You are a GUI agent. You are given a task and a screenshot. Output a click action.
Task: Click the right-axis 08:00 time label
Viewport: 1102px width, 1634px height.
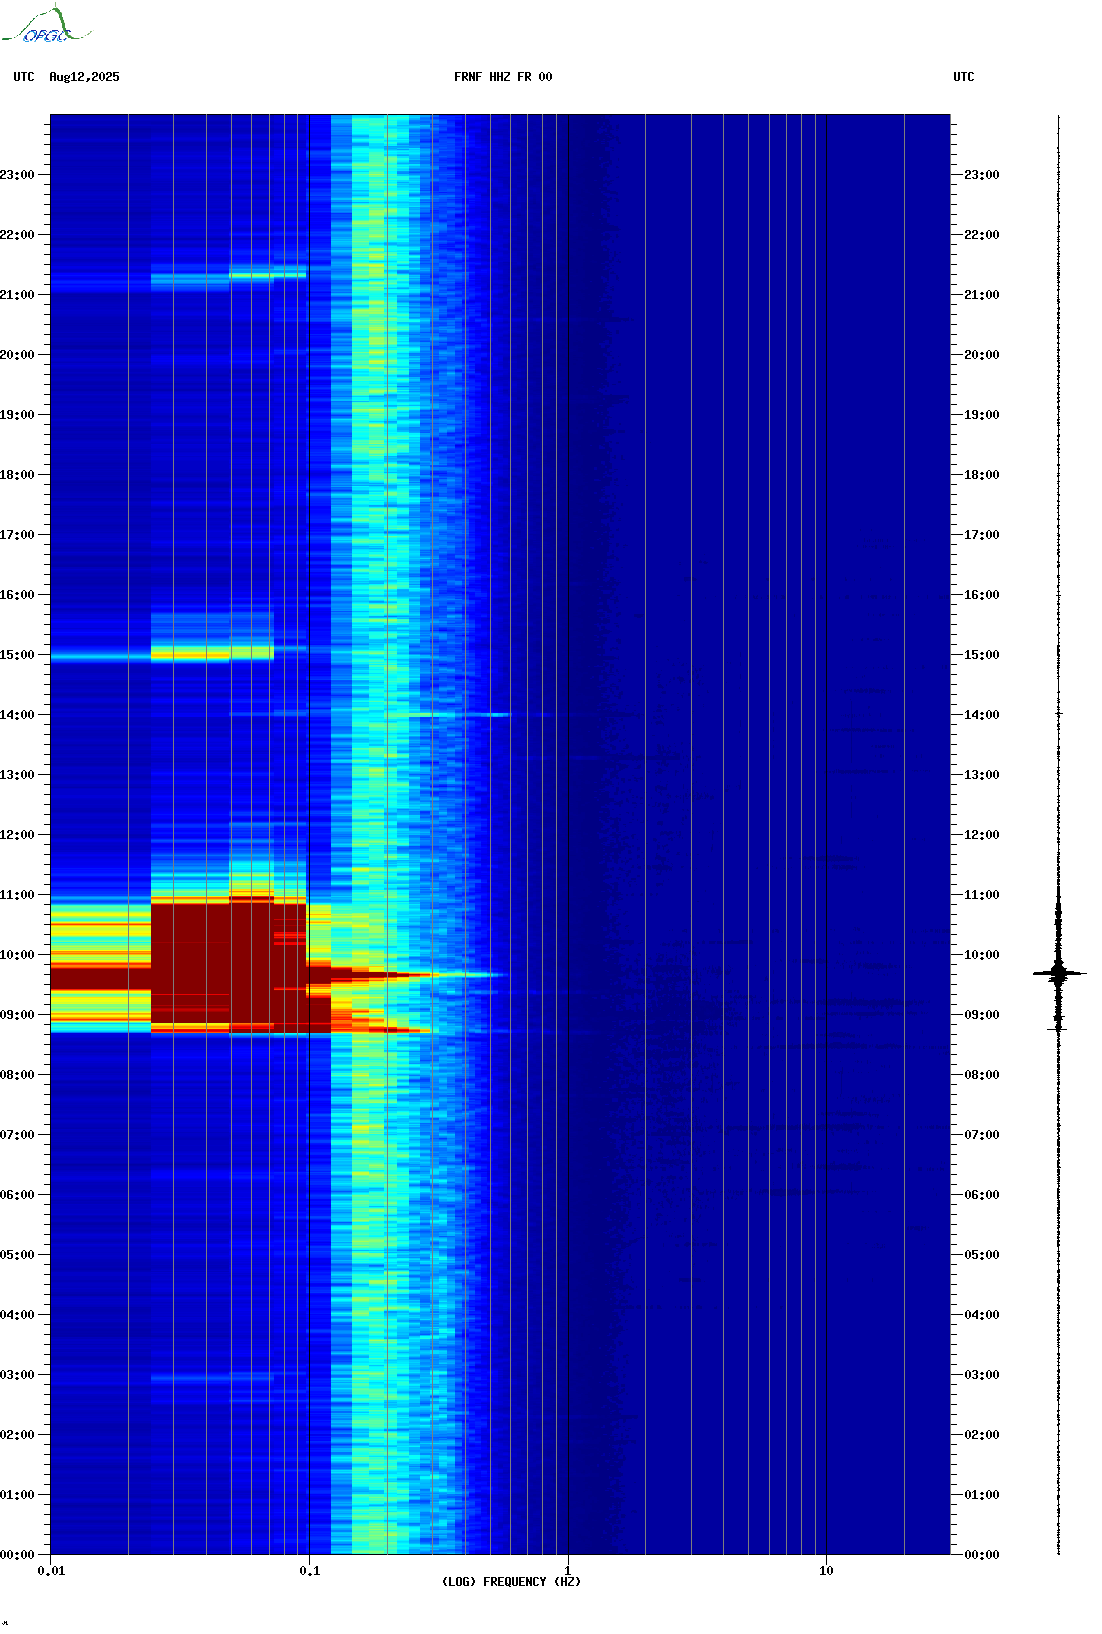coord(982,1075)
